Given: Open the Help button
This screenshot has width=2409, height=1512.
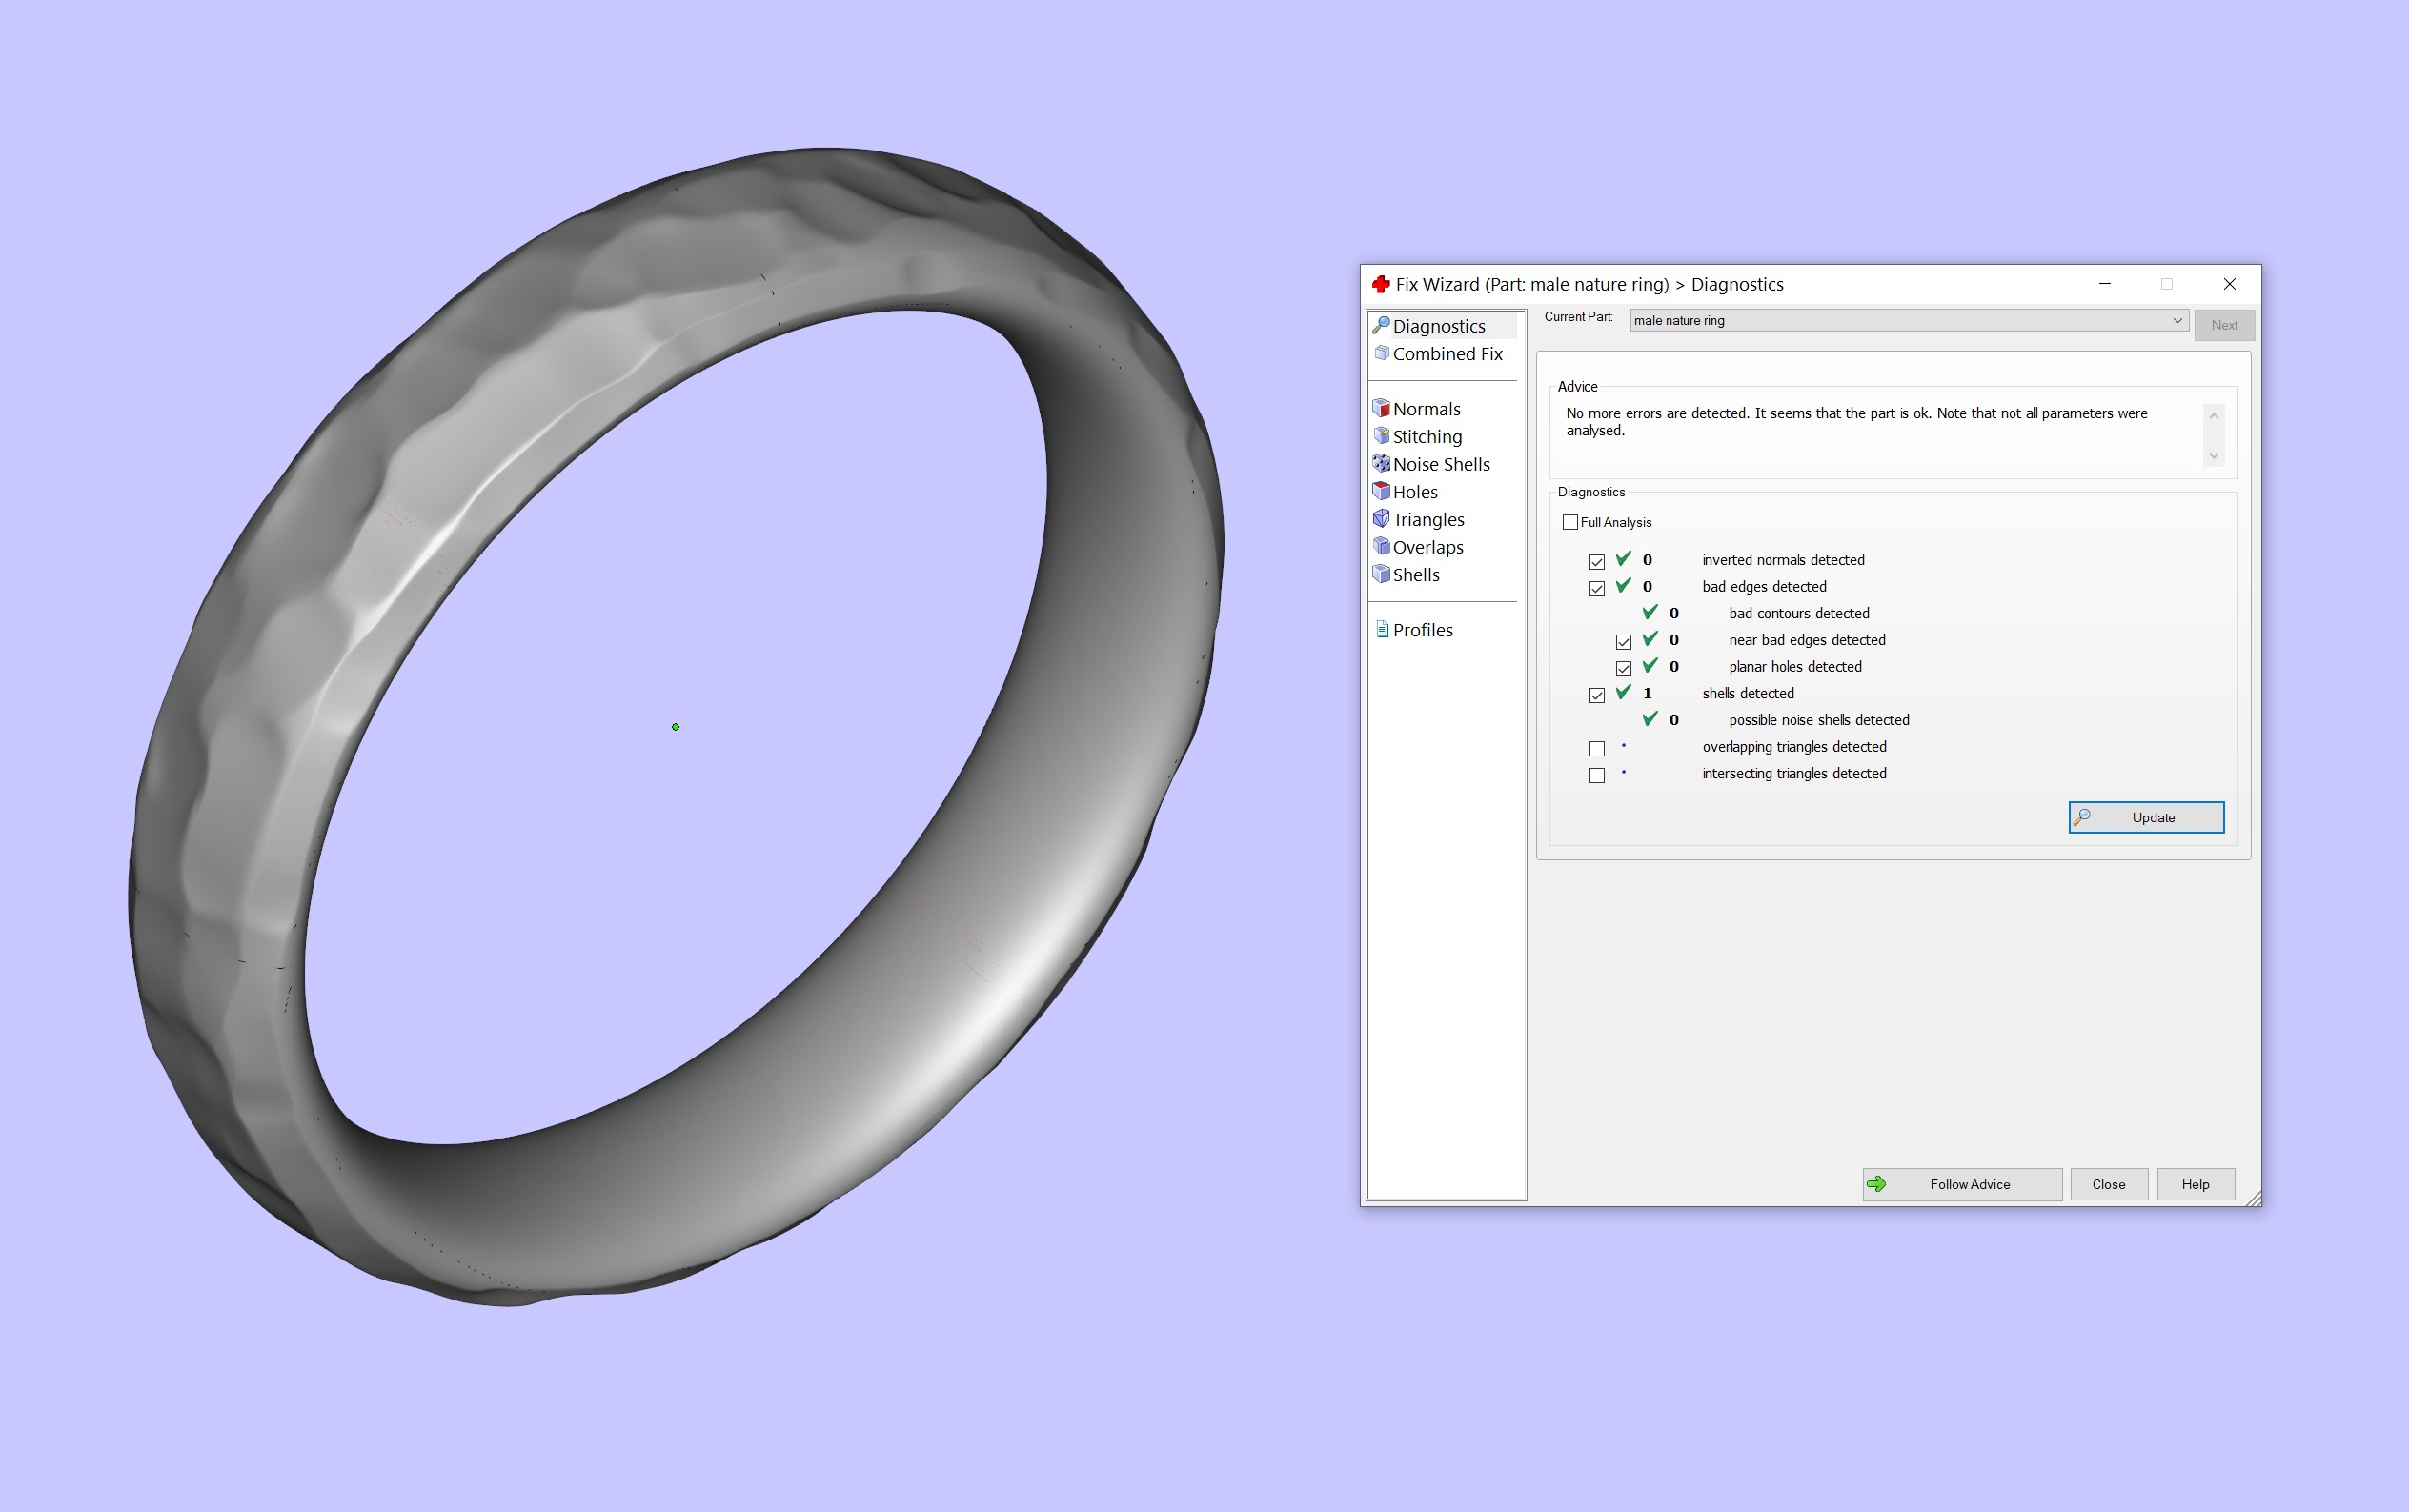Looking at the screenshot, I should click(x=2195, y=1184).
